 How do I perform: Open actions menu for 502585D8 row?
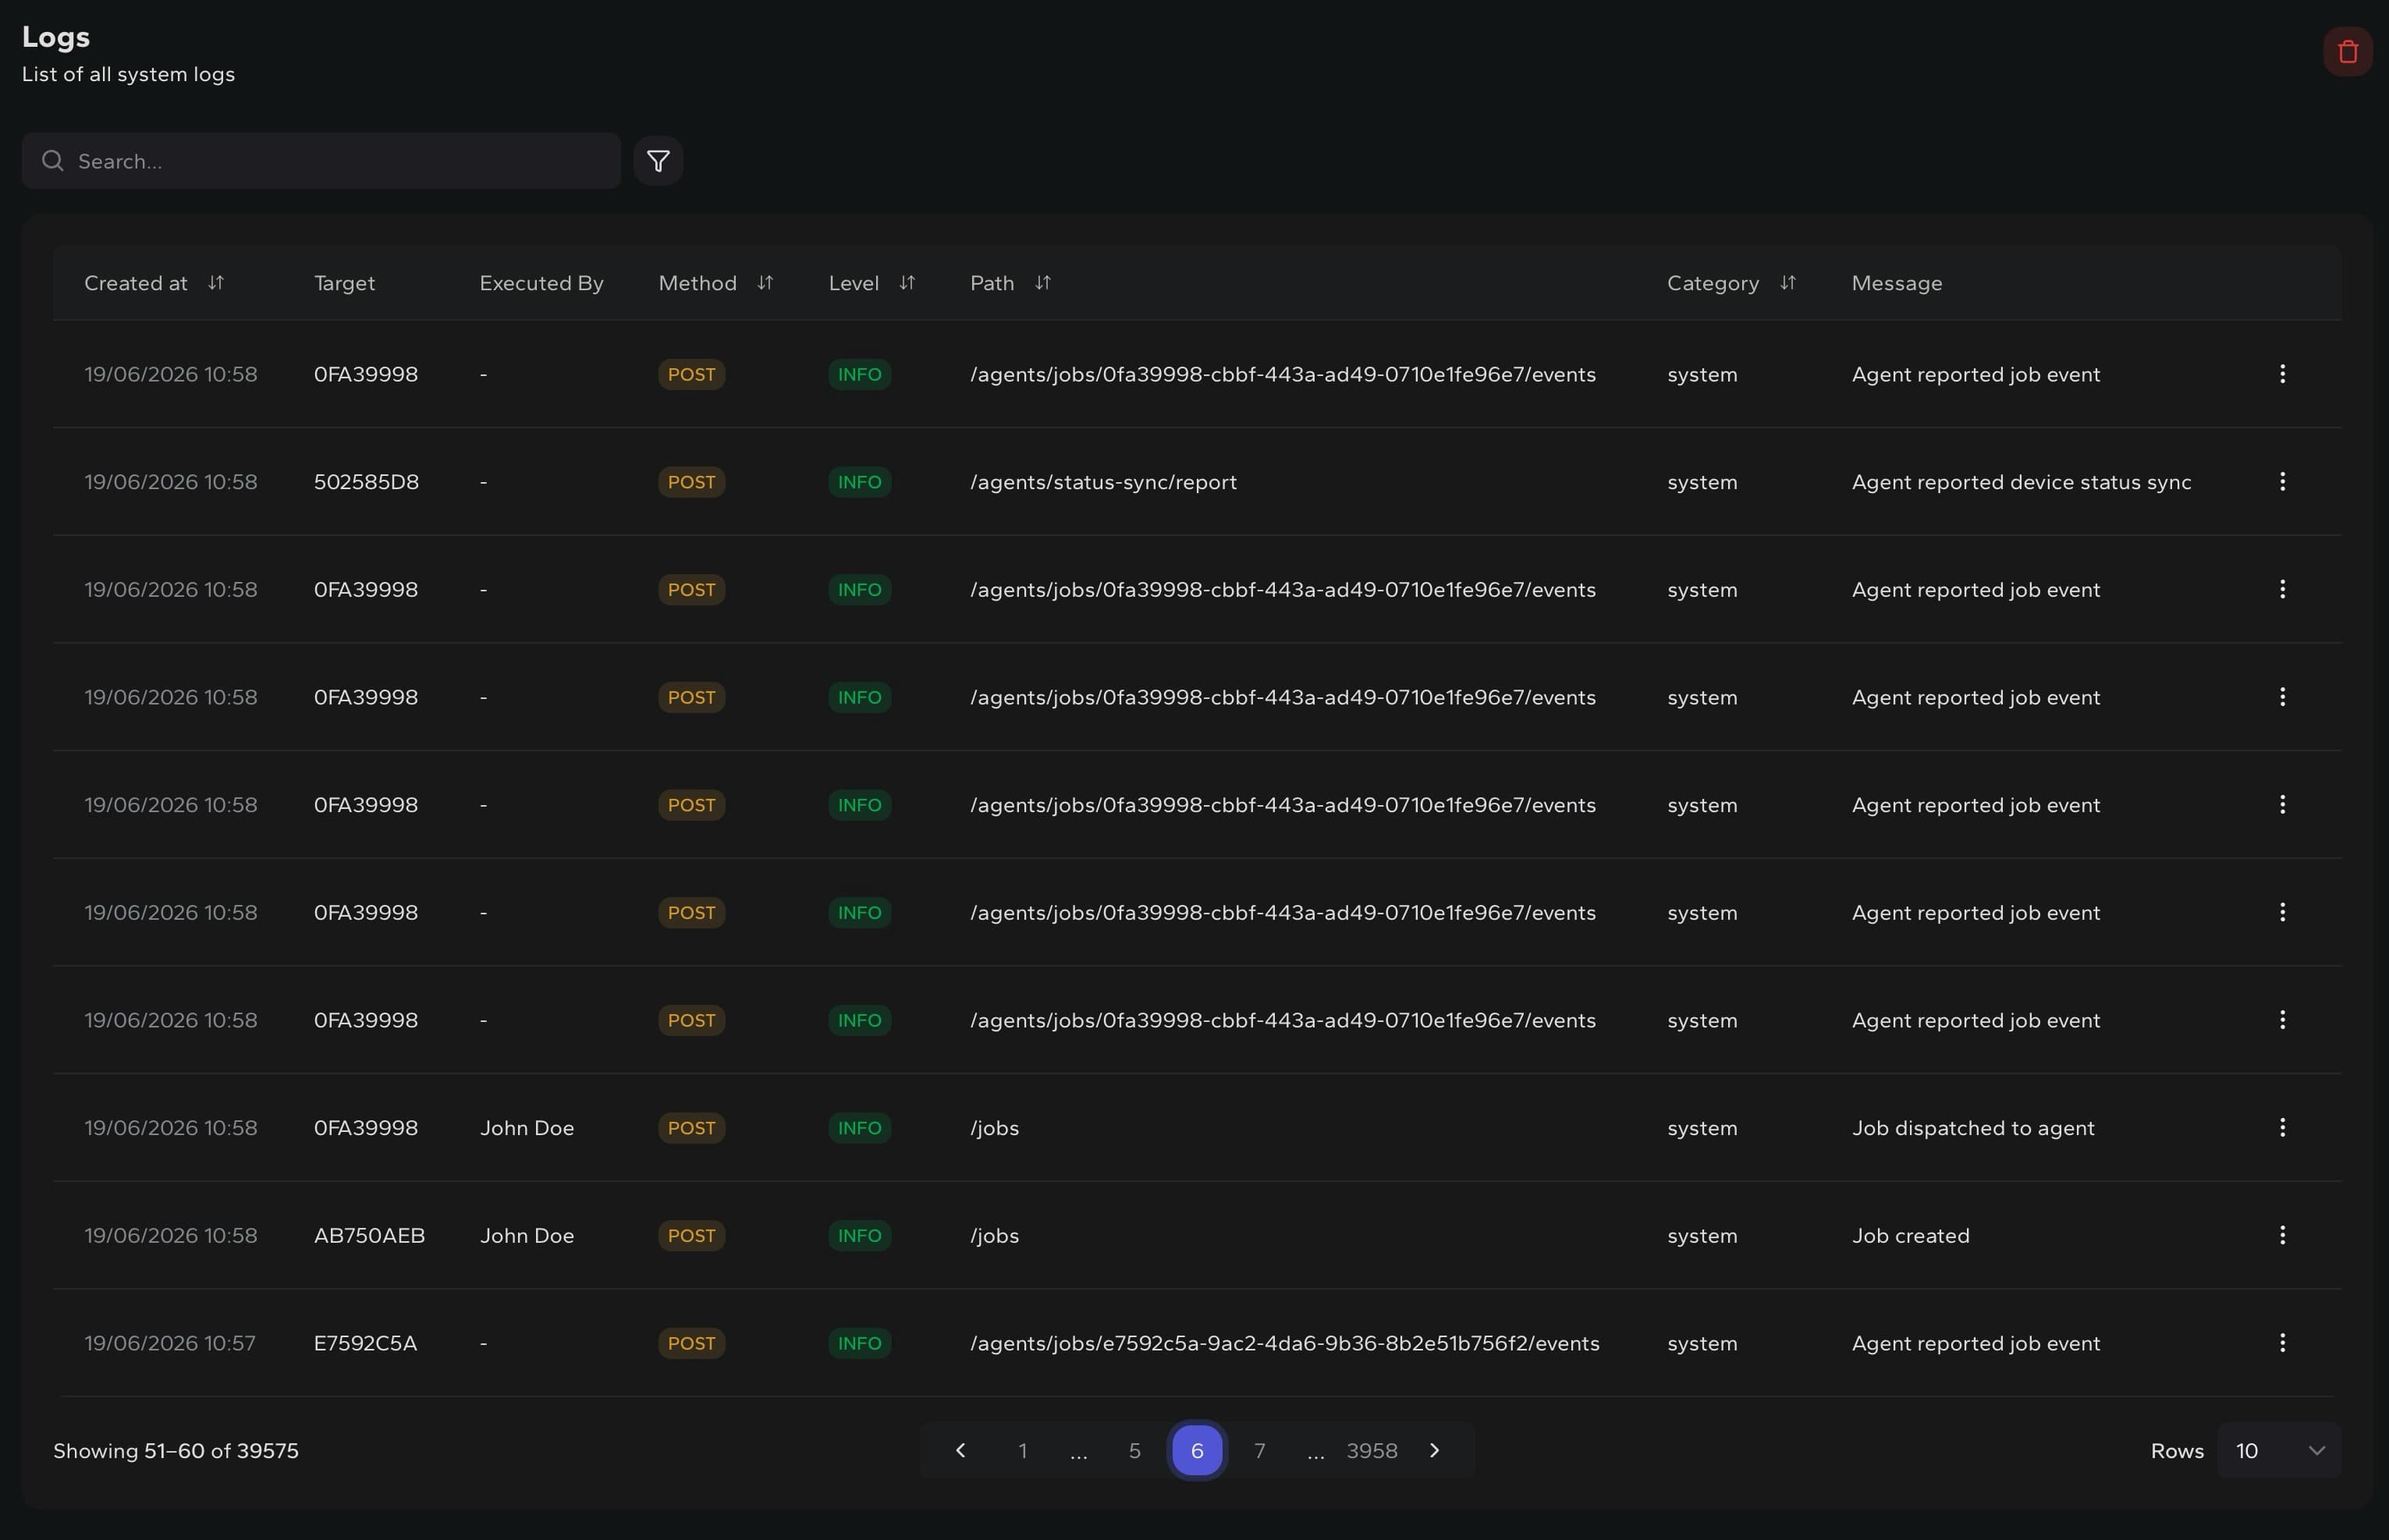point(2282,482)
